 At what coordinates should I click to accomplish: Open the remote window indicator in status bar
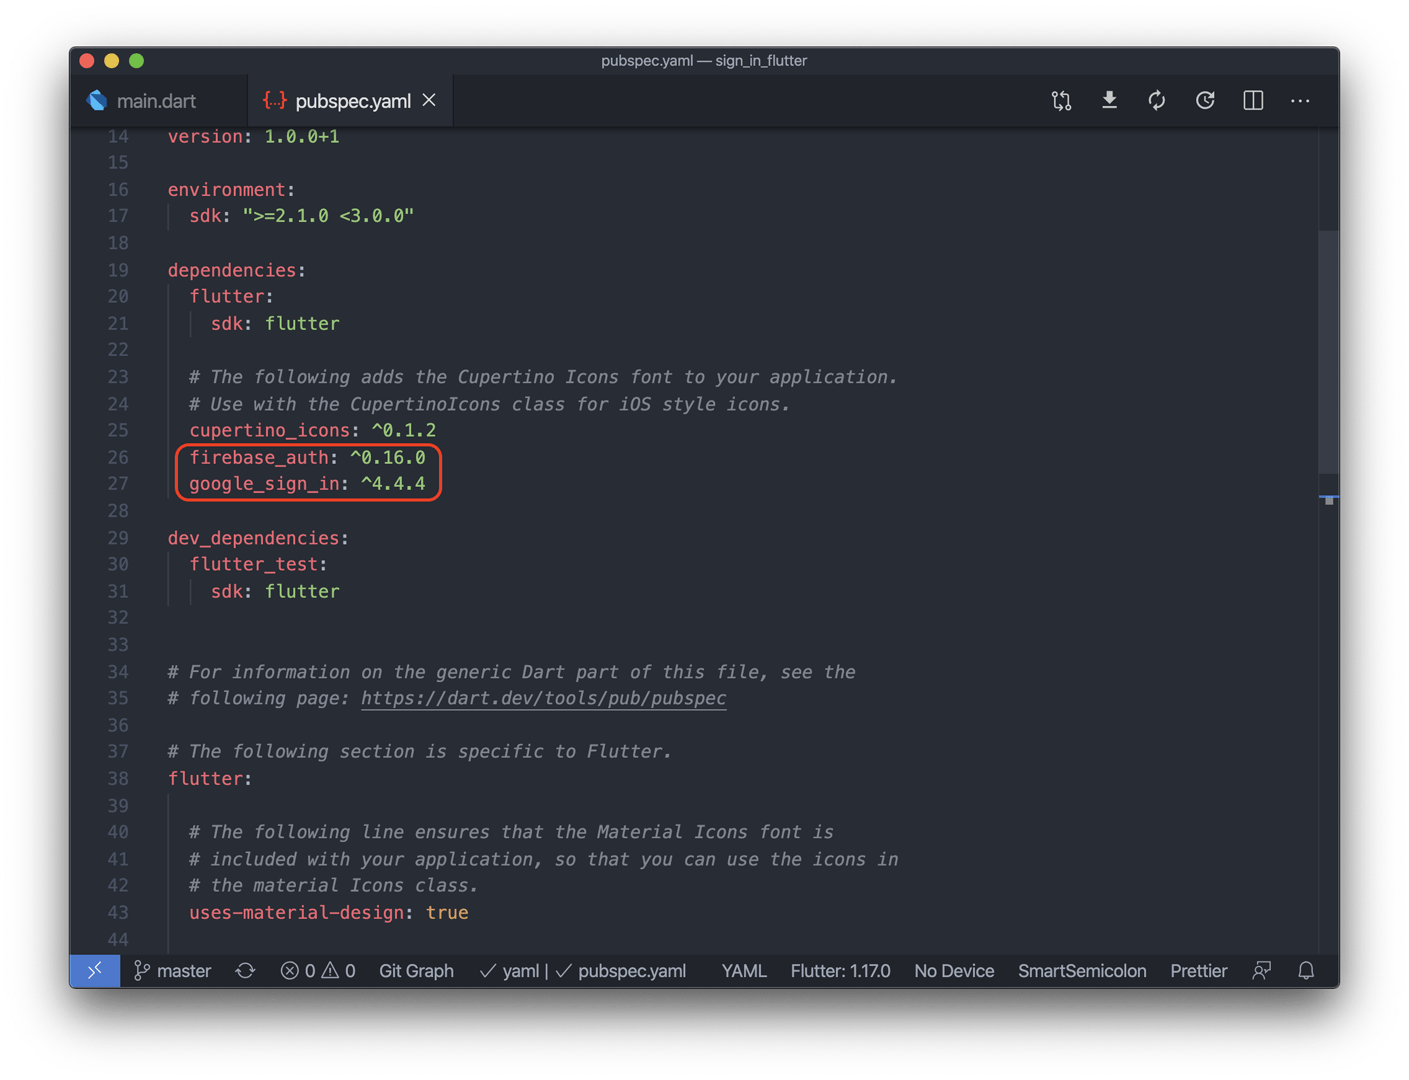point(95,971)
